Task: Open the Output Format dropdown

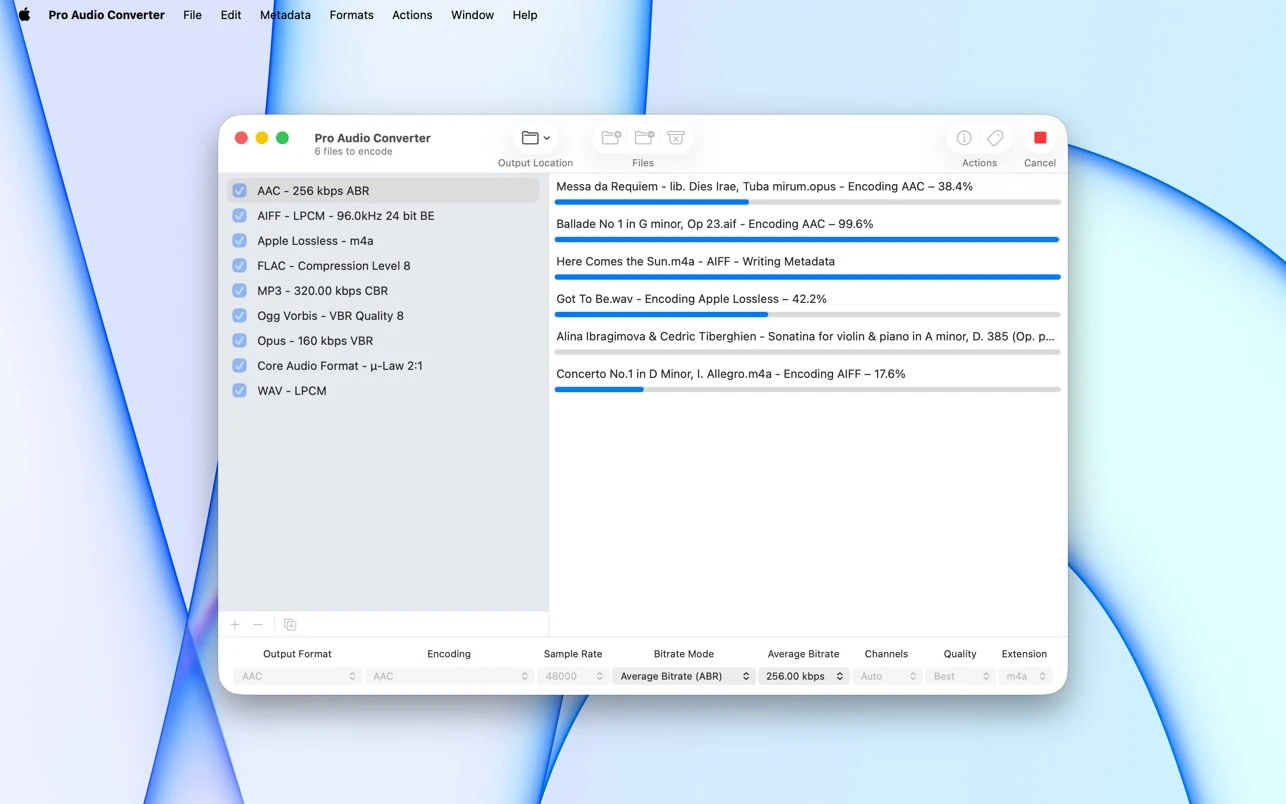Action: 297,676
